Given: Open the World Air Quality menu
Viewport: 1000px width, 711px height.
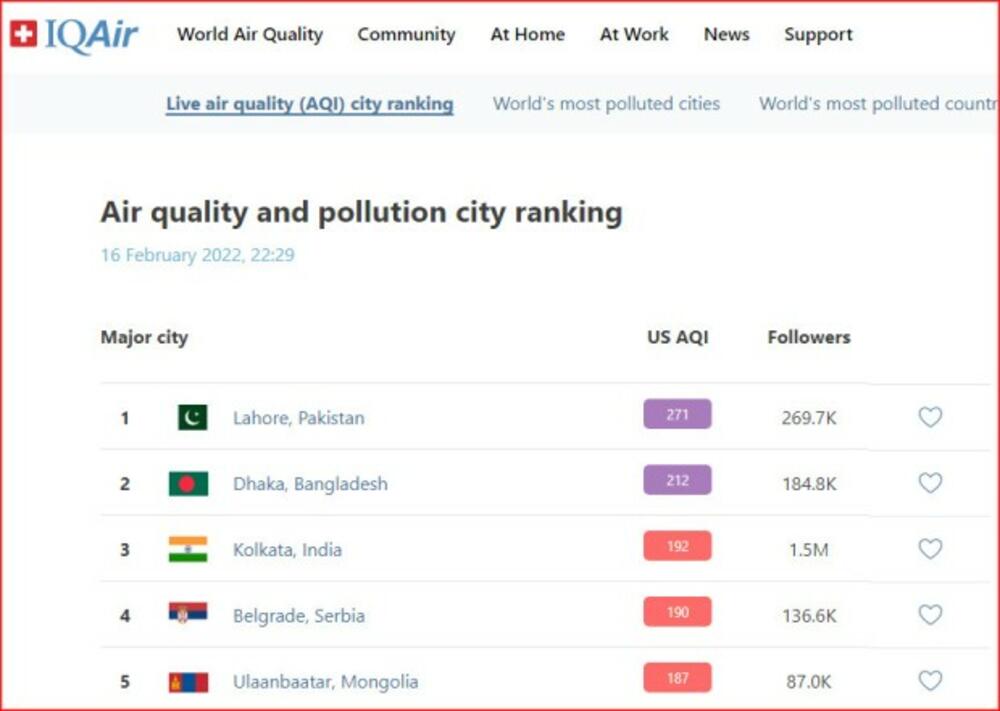Looking at the screenshot, I should click(250, 34).
